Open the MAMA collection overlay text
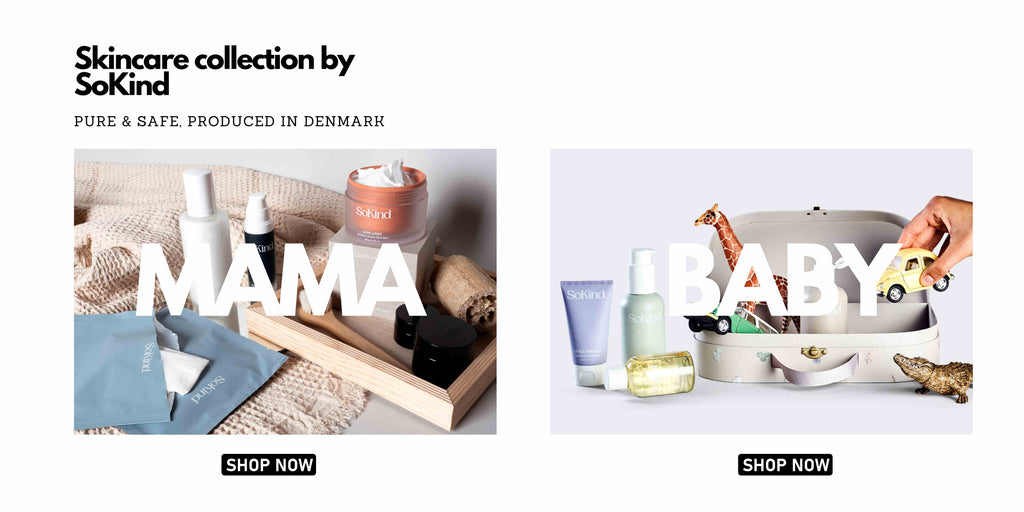Viewport: 1024px width, 512px height. tap(281, 280)
